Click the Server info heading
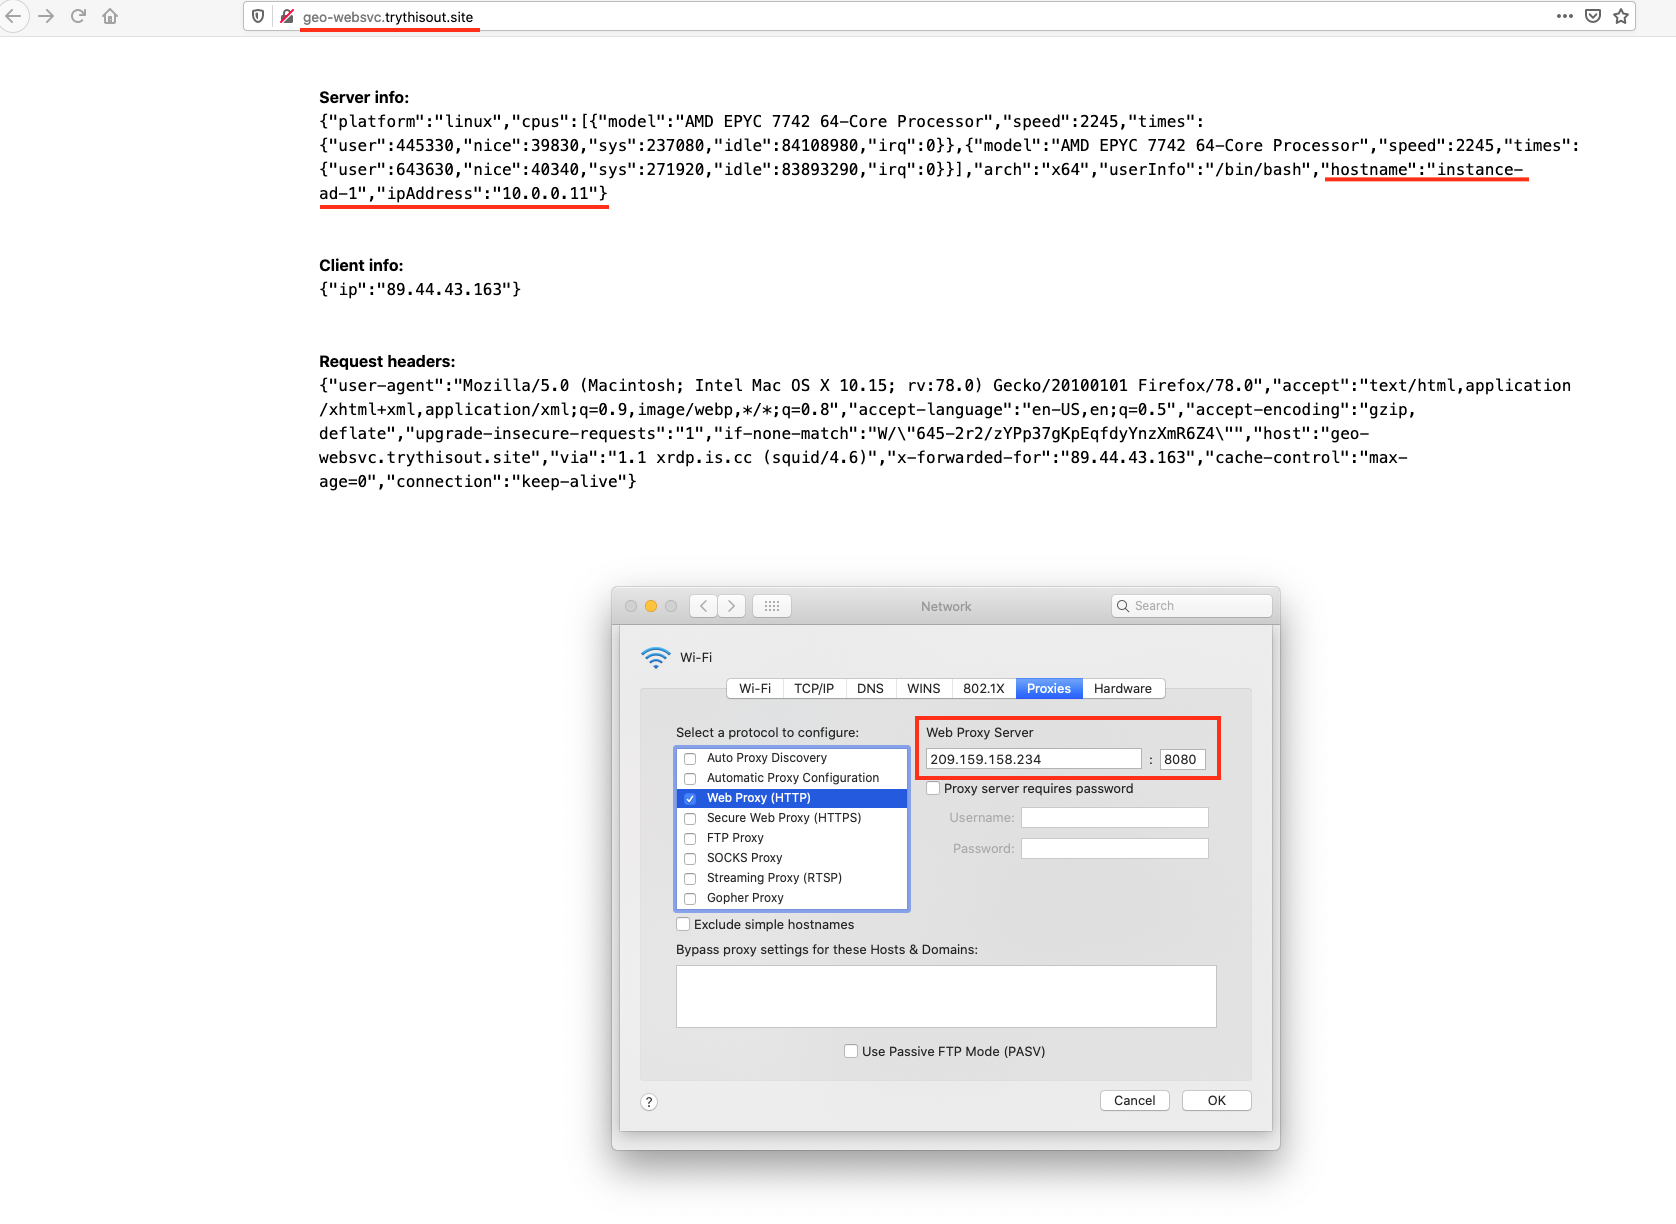Image resolution: width=1676 pixels, height=1224 pixels. (x=364, y=97)
